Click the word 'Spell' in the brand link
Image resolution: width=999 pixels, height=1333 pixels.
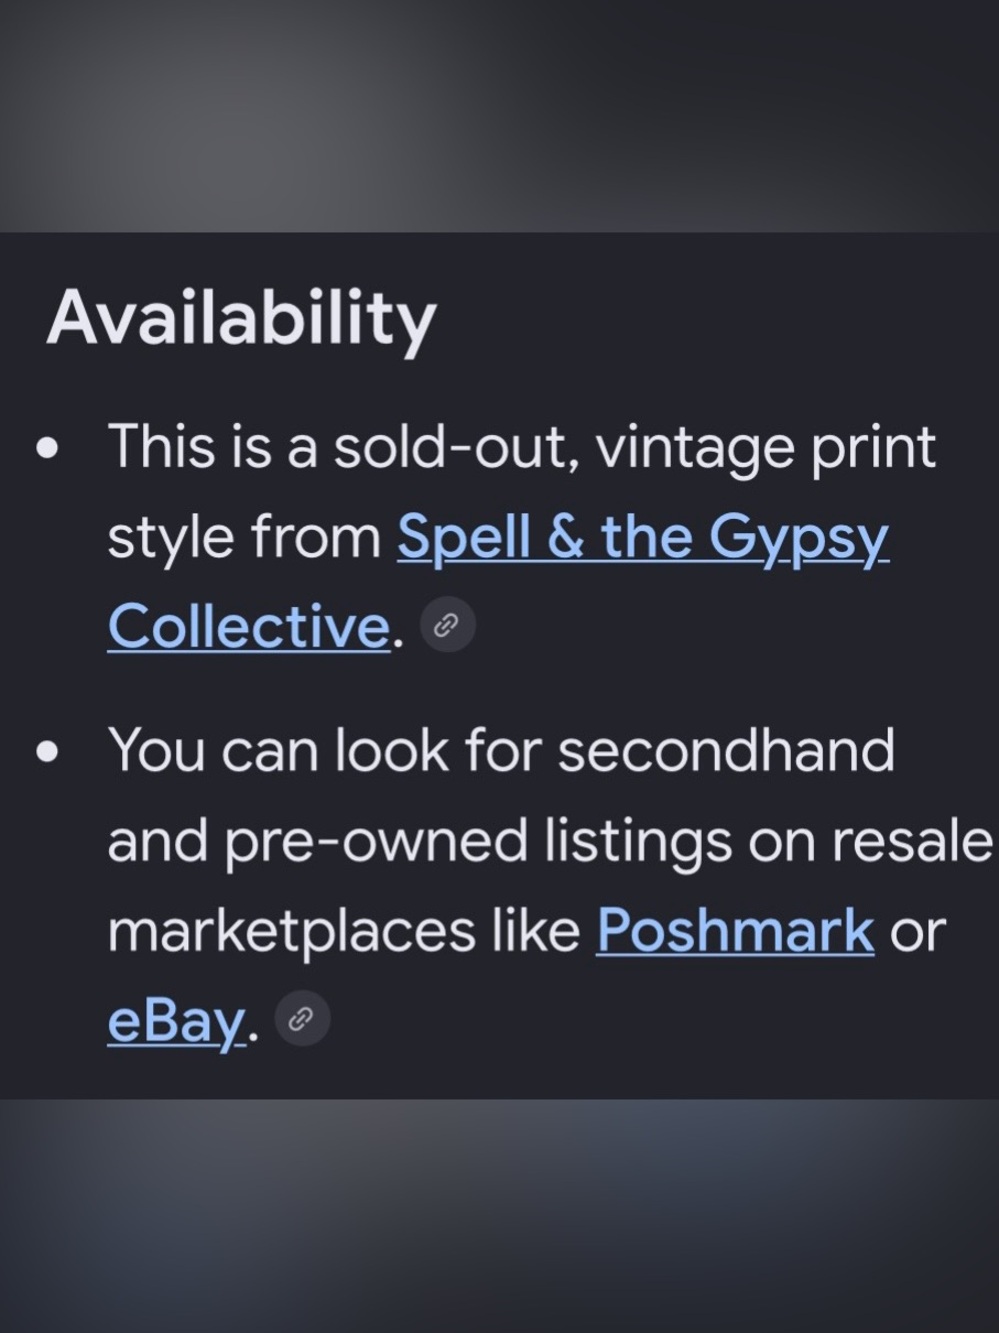[463, 536]
